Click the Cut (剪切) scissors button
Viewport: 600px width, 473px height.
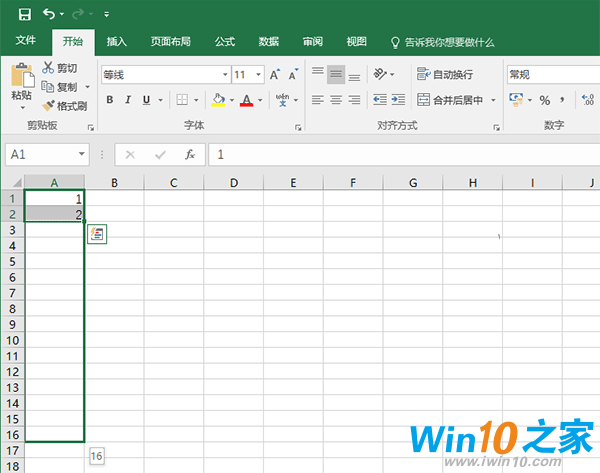click(60, 68)
